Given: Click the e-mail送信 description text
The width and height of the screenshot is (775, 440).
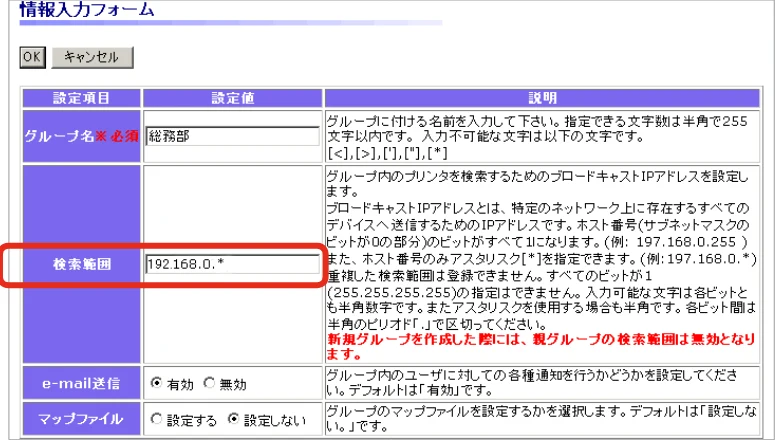Looking at the screenshot, I should (x=532, y=383).
